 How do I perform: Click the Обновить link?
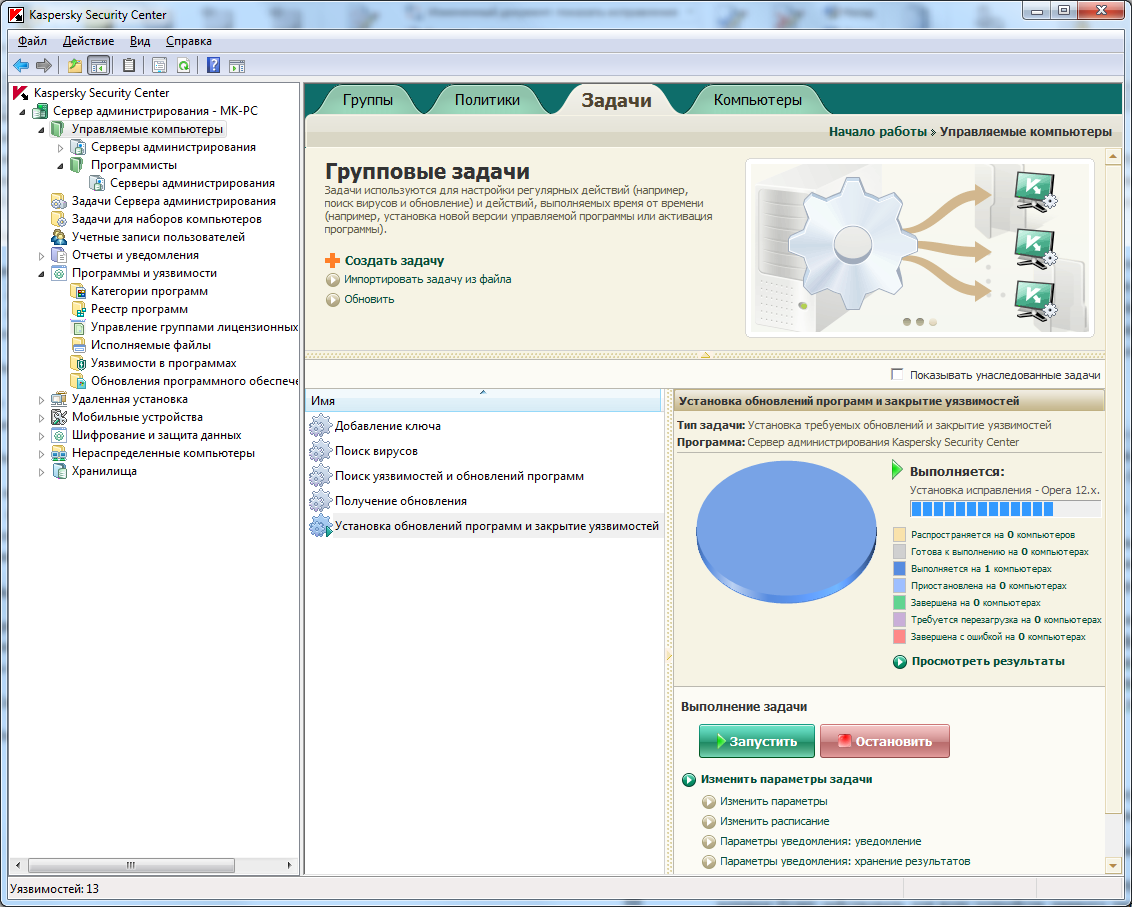click(x=369, y=299)
